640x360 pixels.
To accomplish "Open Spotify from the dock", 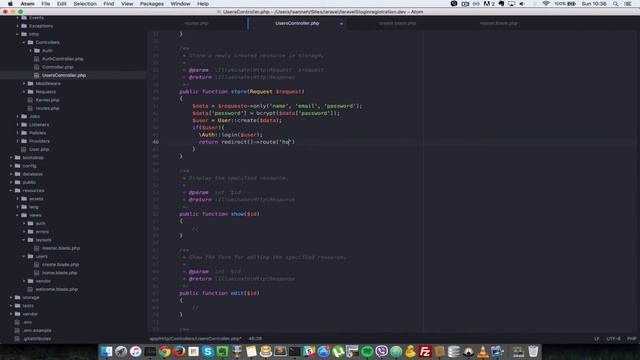I will click(x=367, y=351).
